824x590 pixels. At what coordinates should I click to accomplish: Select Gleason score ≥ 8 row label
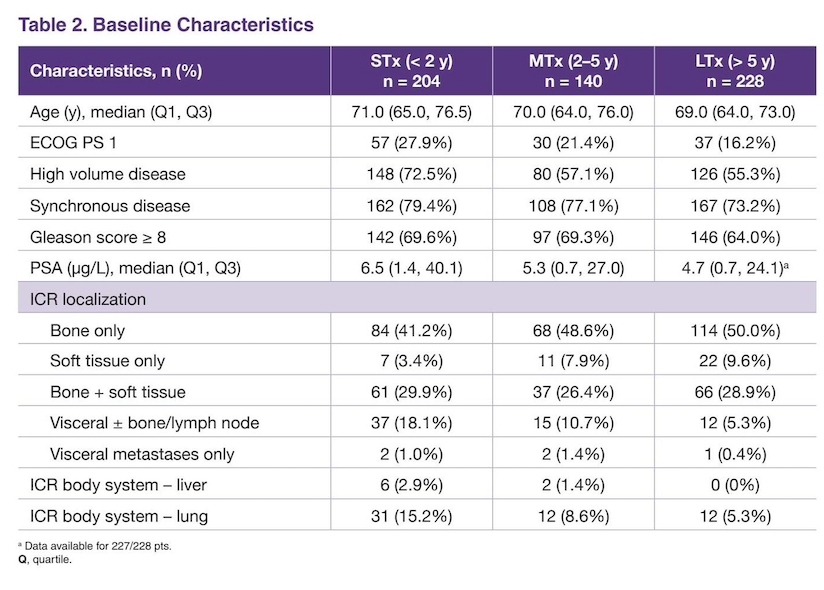click(x=98, y=237)
